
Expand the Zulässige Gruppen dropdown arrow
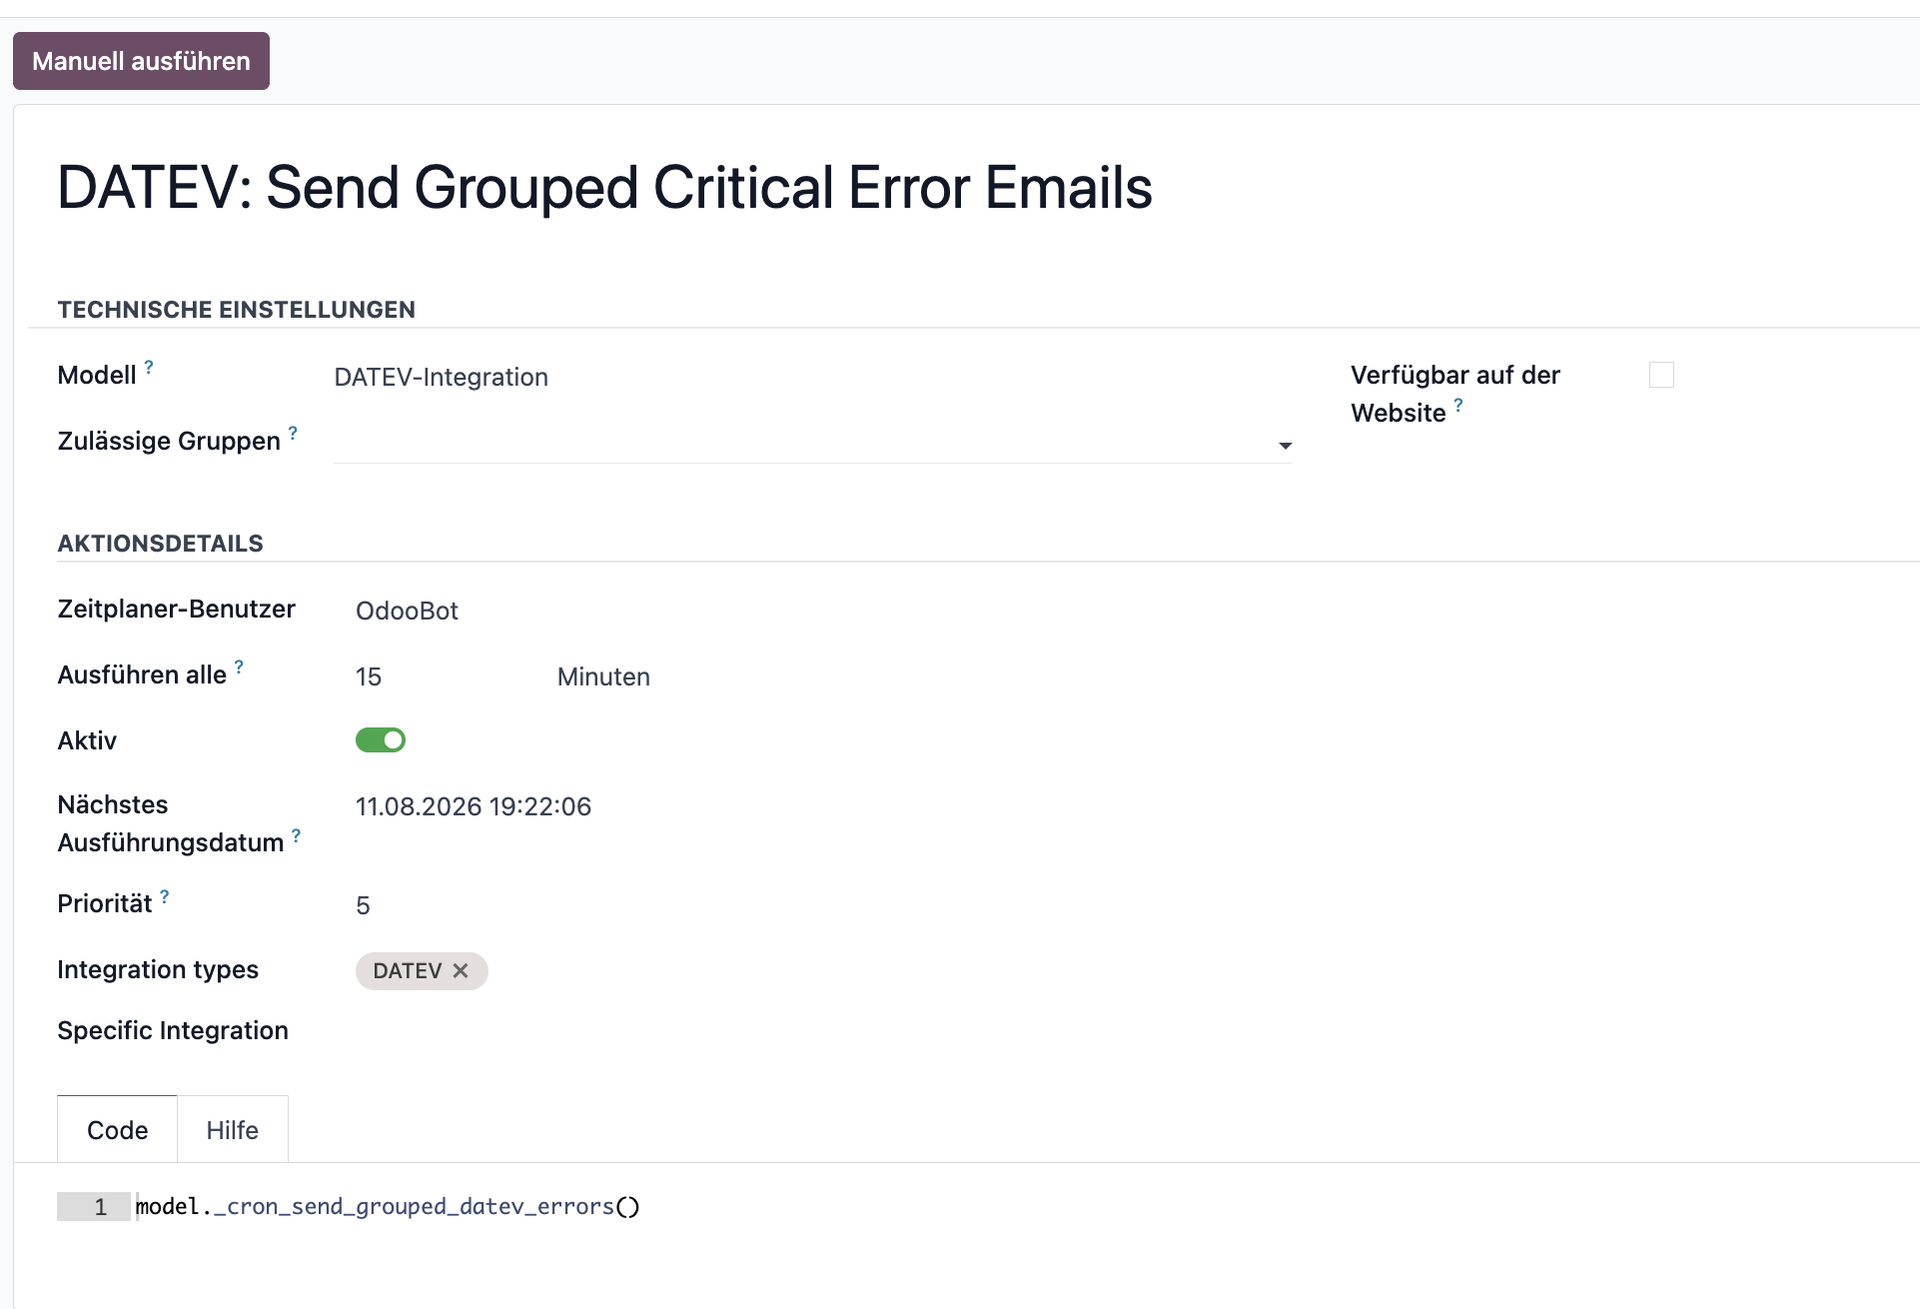click(x=1285, y=445)
